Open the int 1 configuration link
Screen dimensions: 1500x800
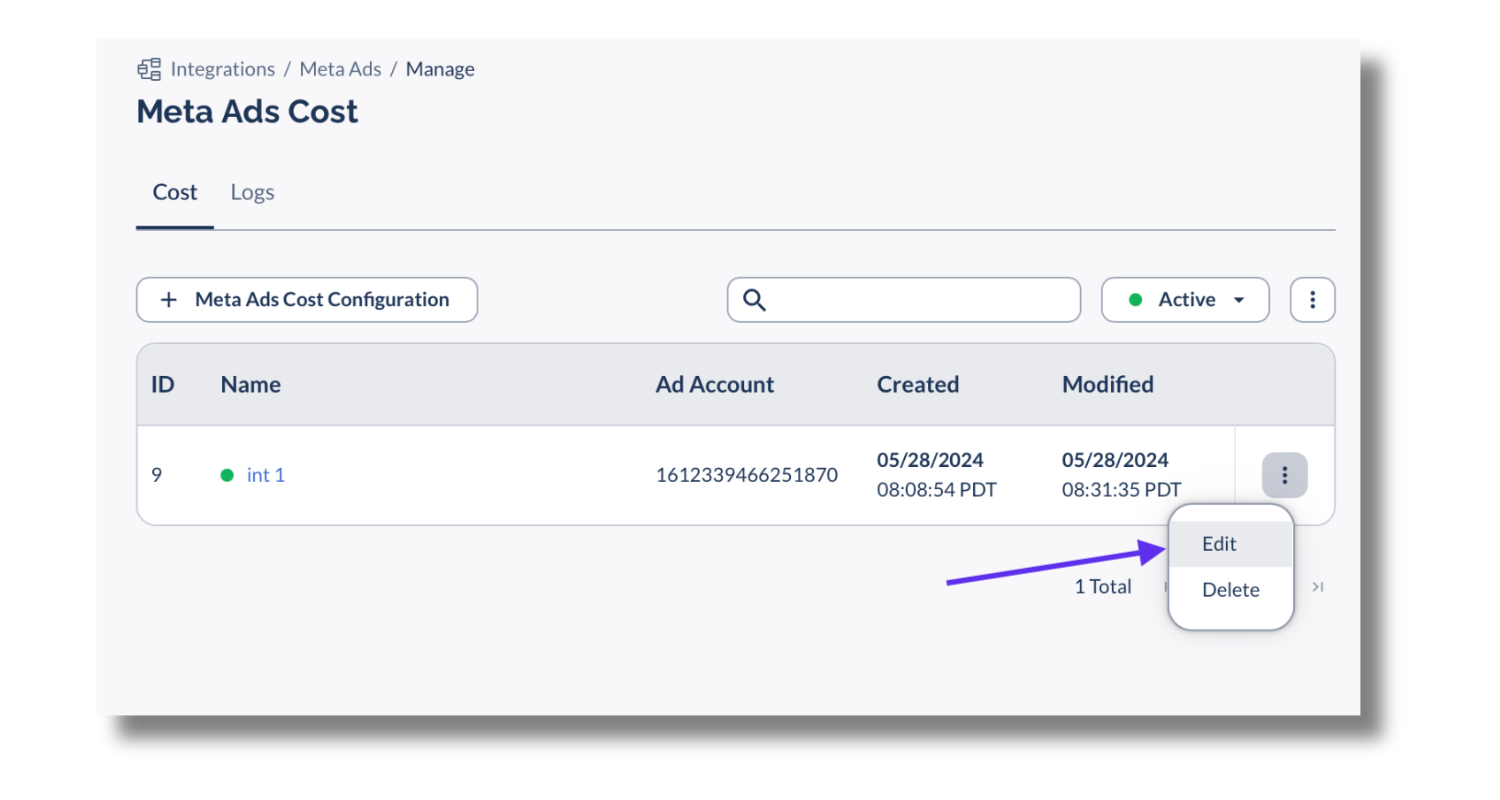(x=266, y=475)
